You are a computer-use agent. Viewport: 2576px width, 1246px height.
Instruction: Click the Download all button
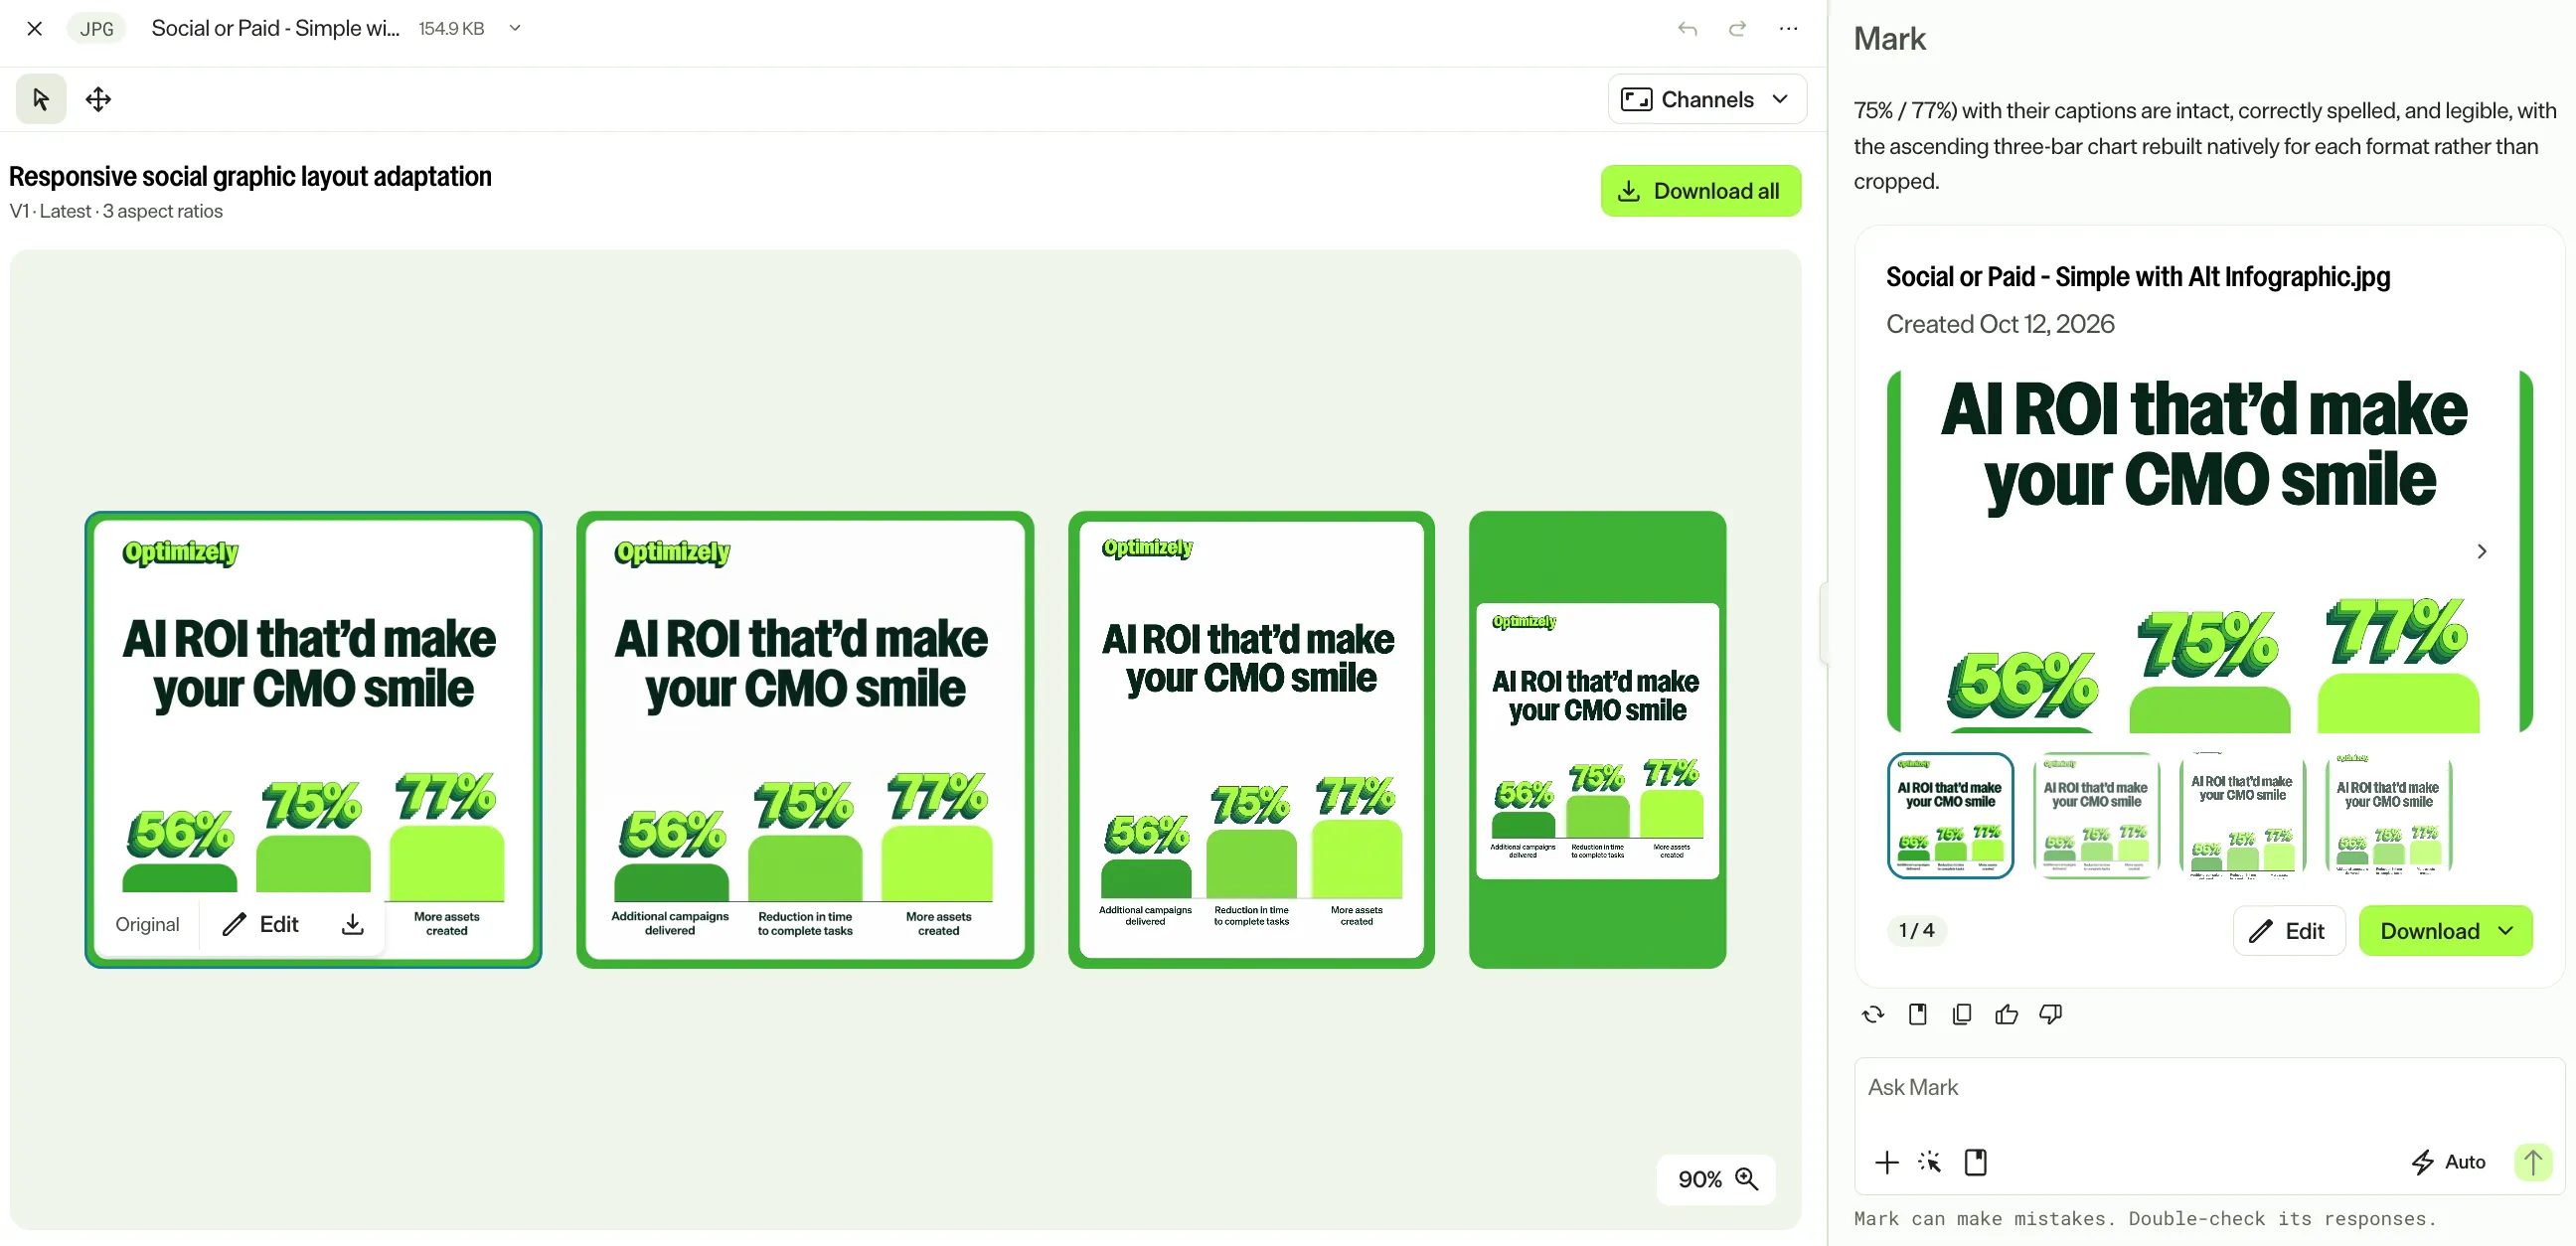pyautogui.click(x=1700, y=191)
